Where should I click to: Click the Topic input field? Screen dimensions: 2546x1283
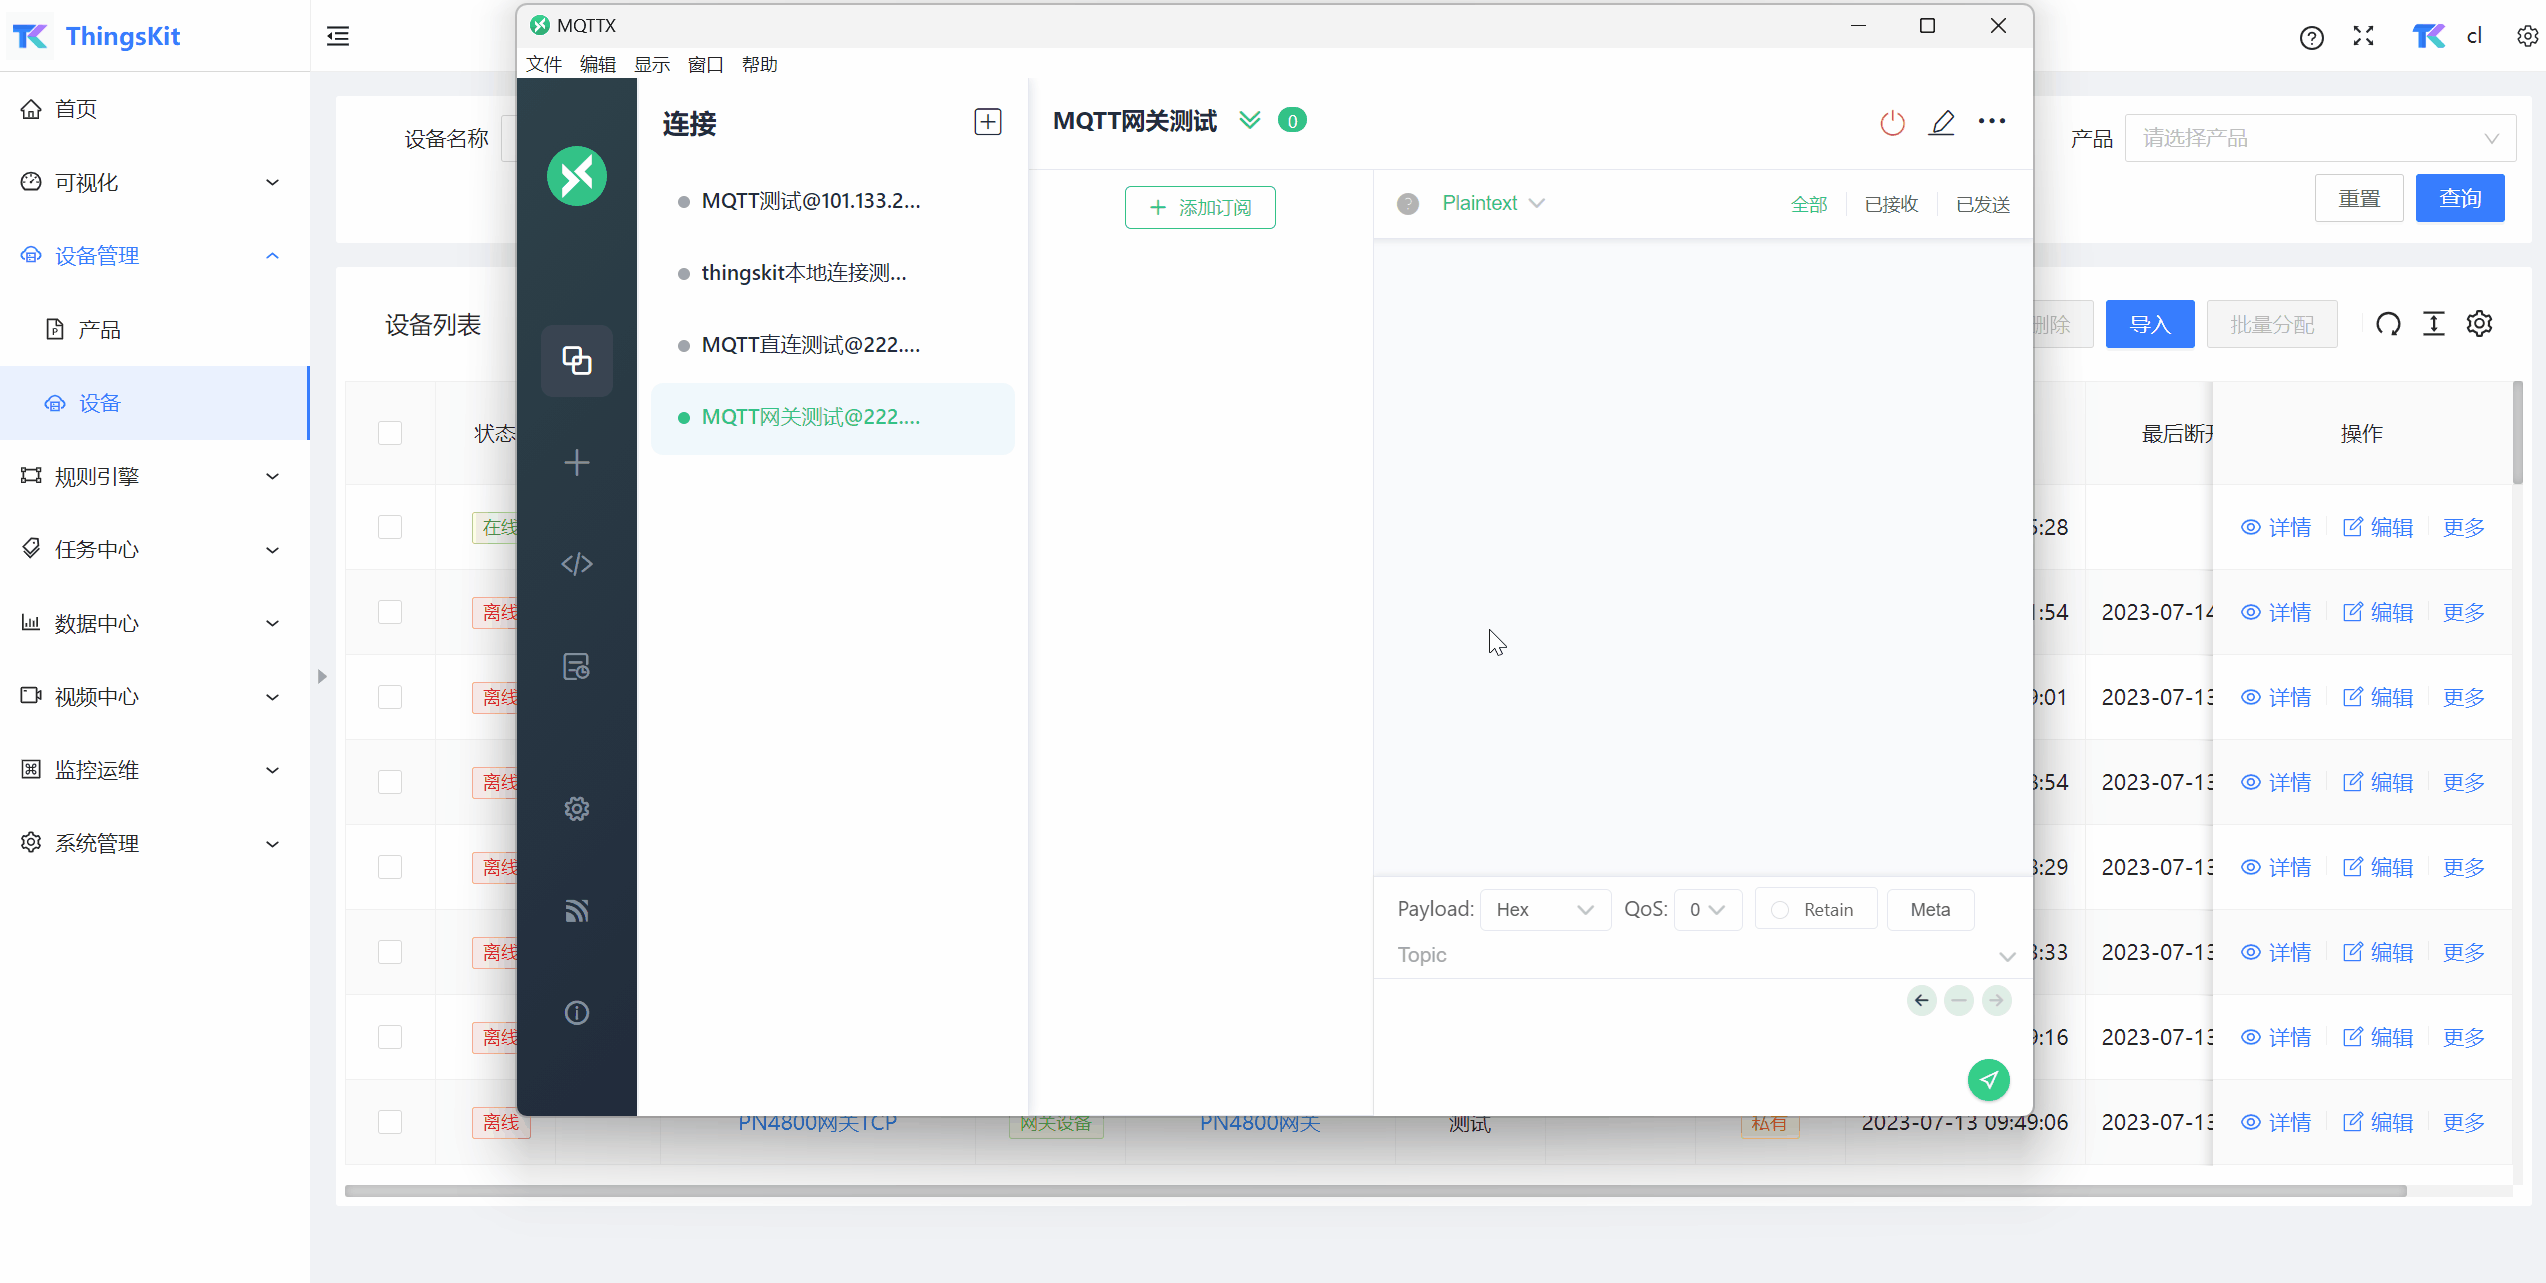[1690, 955]
